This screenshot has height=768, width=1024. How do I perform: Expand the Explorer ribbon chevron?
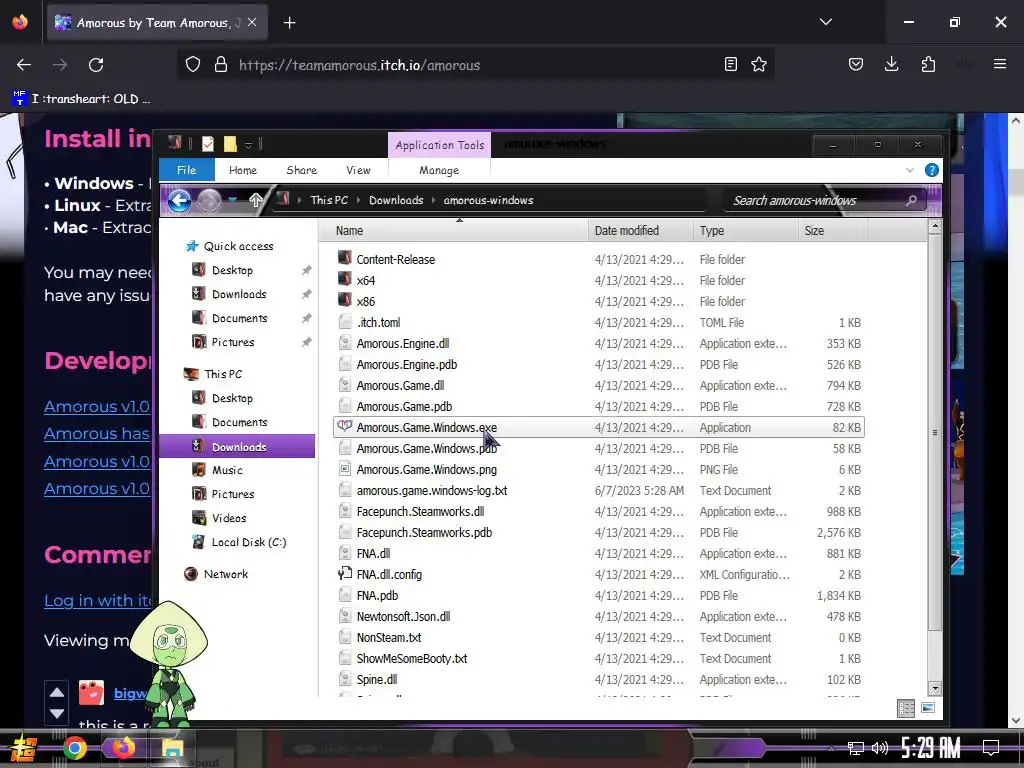click(x=910, y=170)
